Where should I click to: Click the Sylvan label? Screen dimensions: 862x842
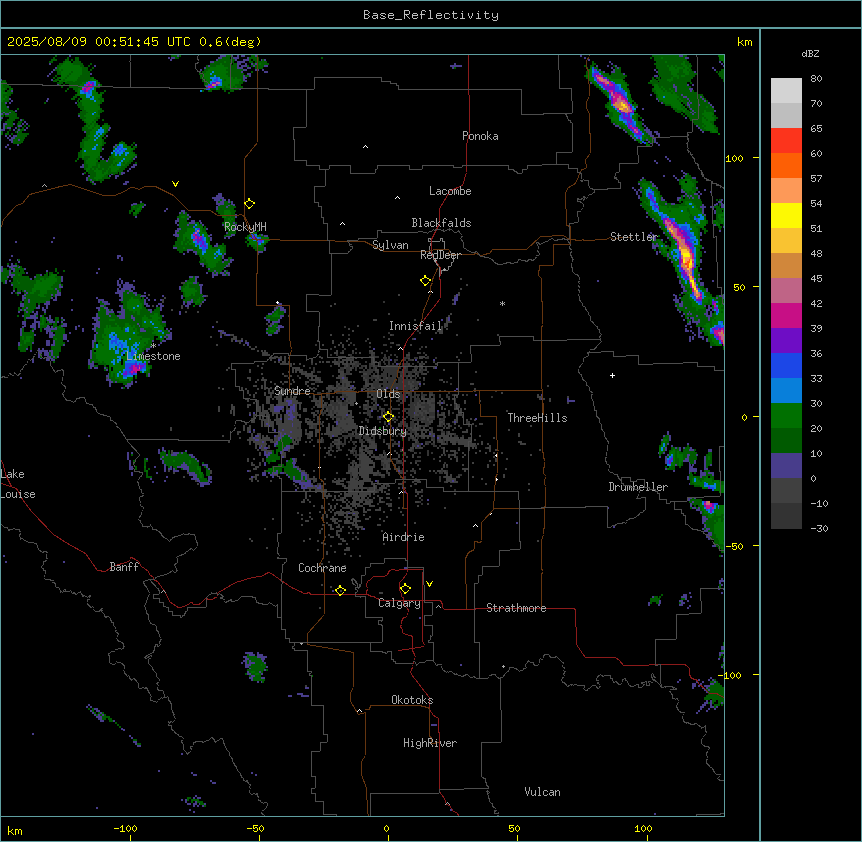coord(390,245)
